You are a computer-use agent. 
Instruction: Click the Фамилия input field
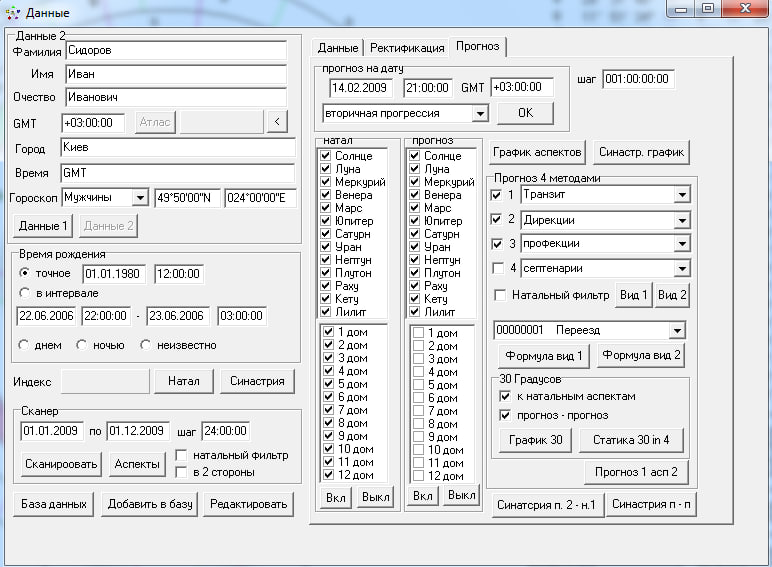click(175, 50)
